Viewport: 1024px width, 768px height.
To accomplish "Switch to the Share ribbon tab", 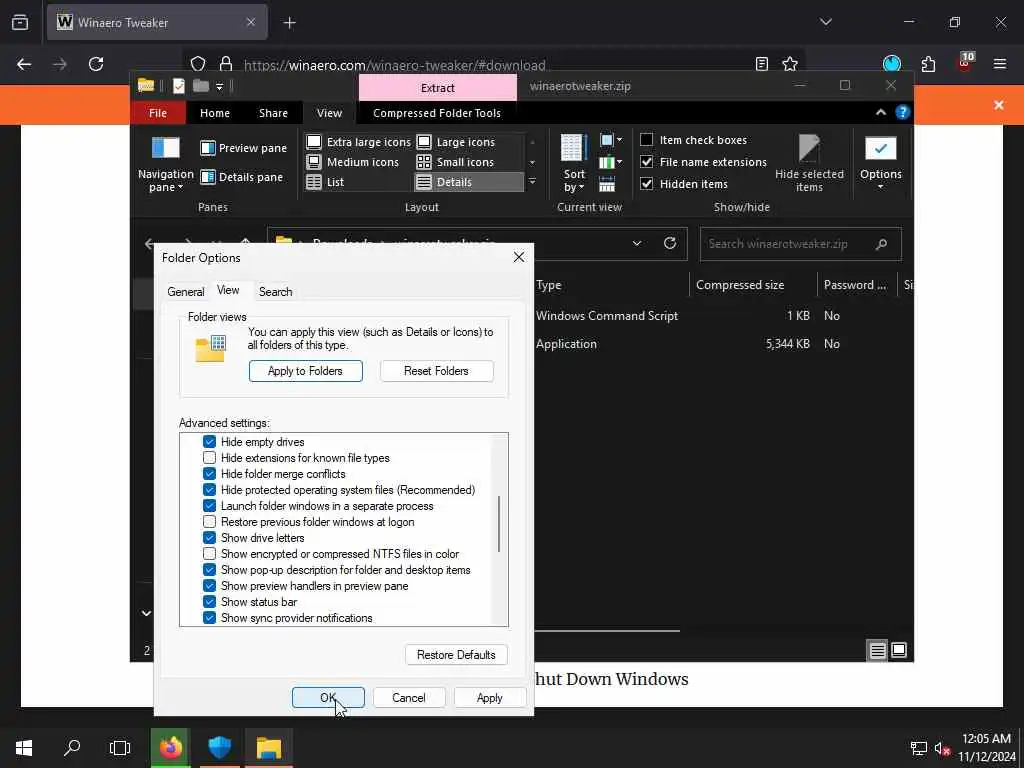I will pyautogui.click(x=273, y=113).
